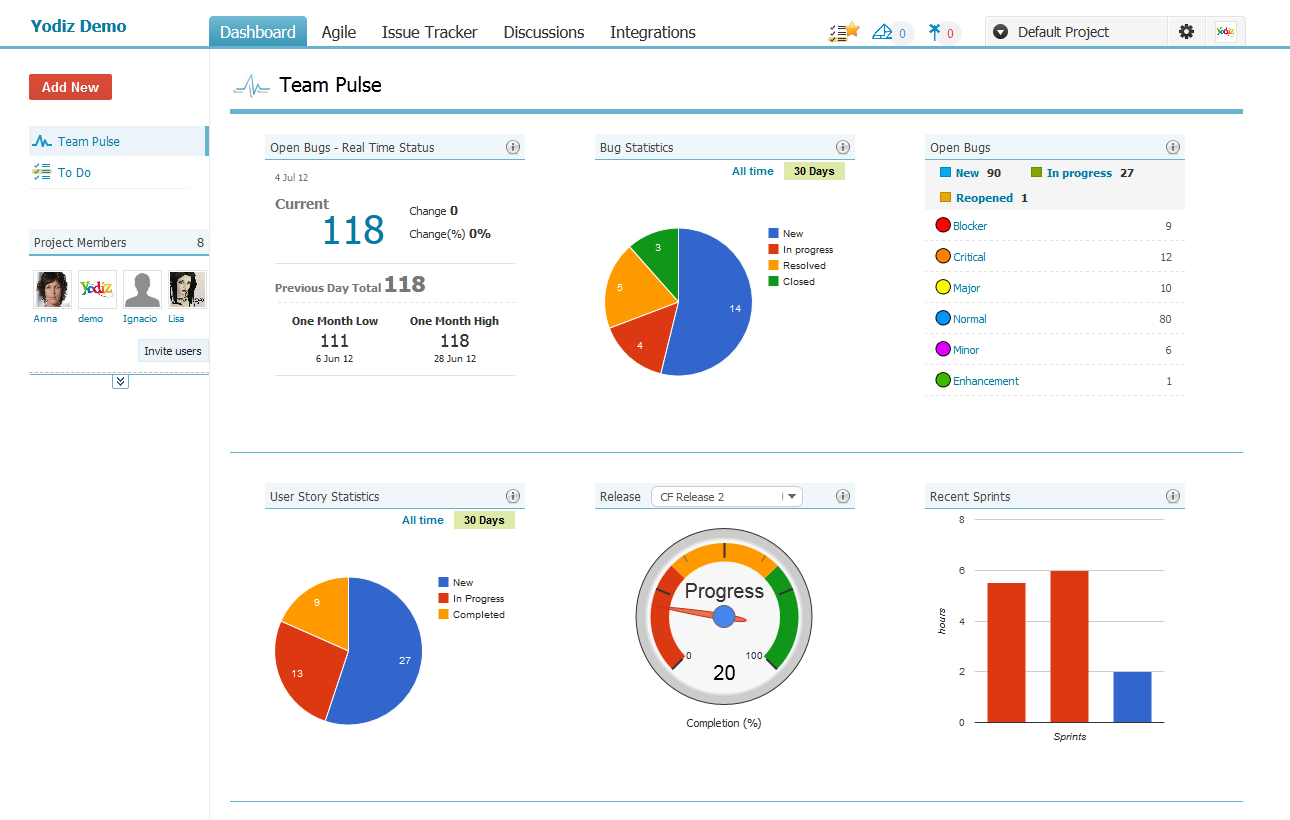Show info for Open Bugs - Real Time Status

point(513,147)
